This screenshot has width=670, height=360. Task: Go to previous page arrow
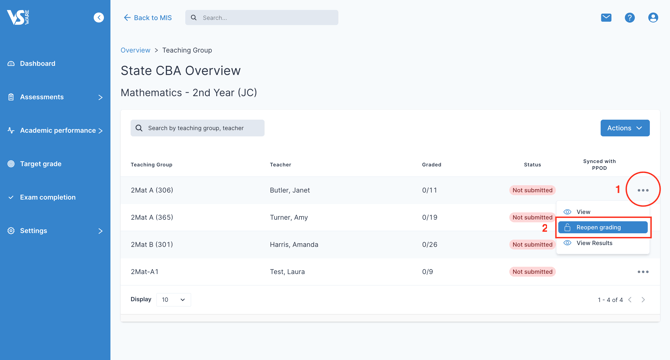coord(630,300)
